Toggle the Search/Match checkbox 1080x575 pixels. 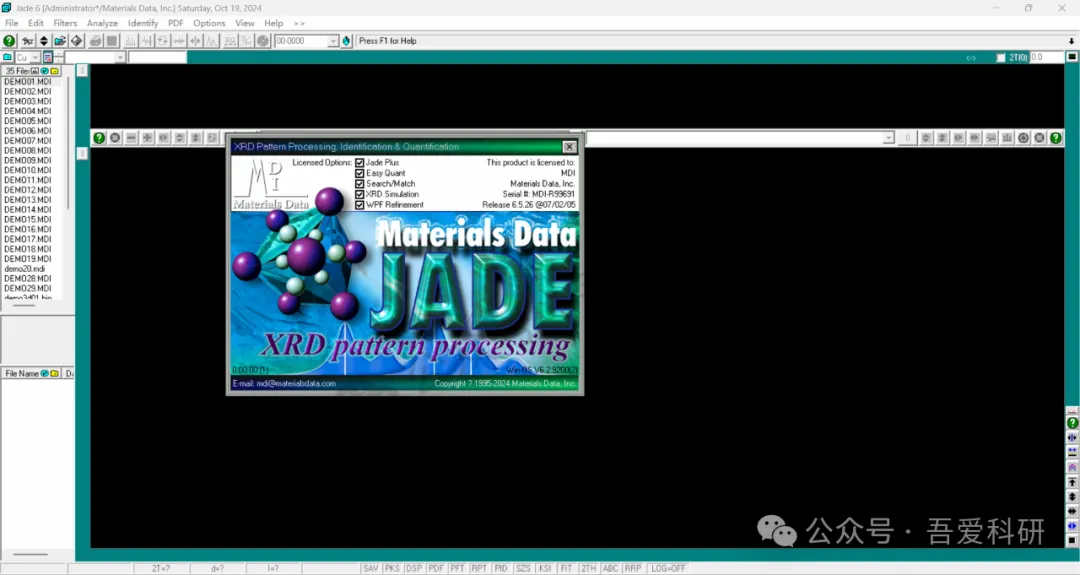pyautogui.click(x=360, y=184)
